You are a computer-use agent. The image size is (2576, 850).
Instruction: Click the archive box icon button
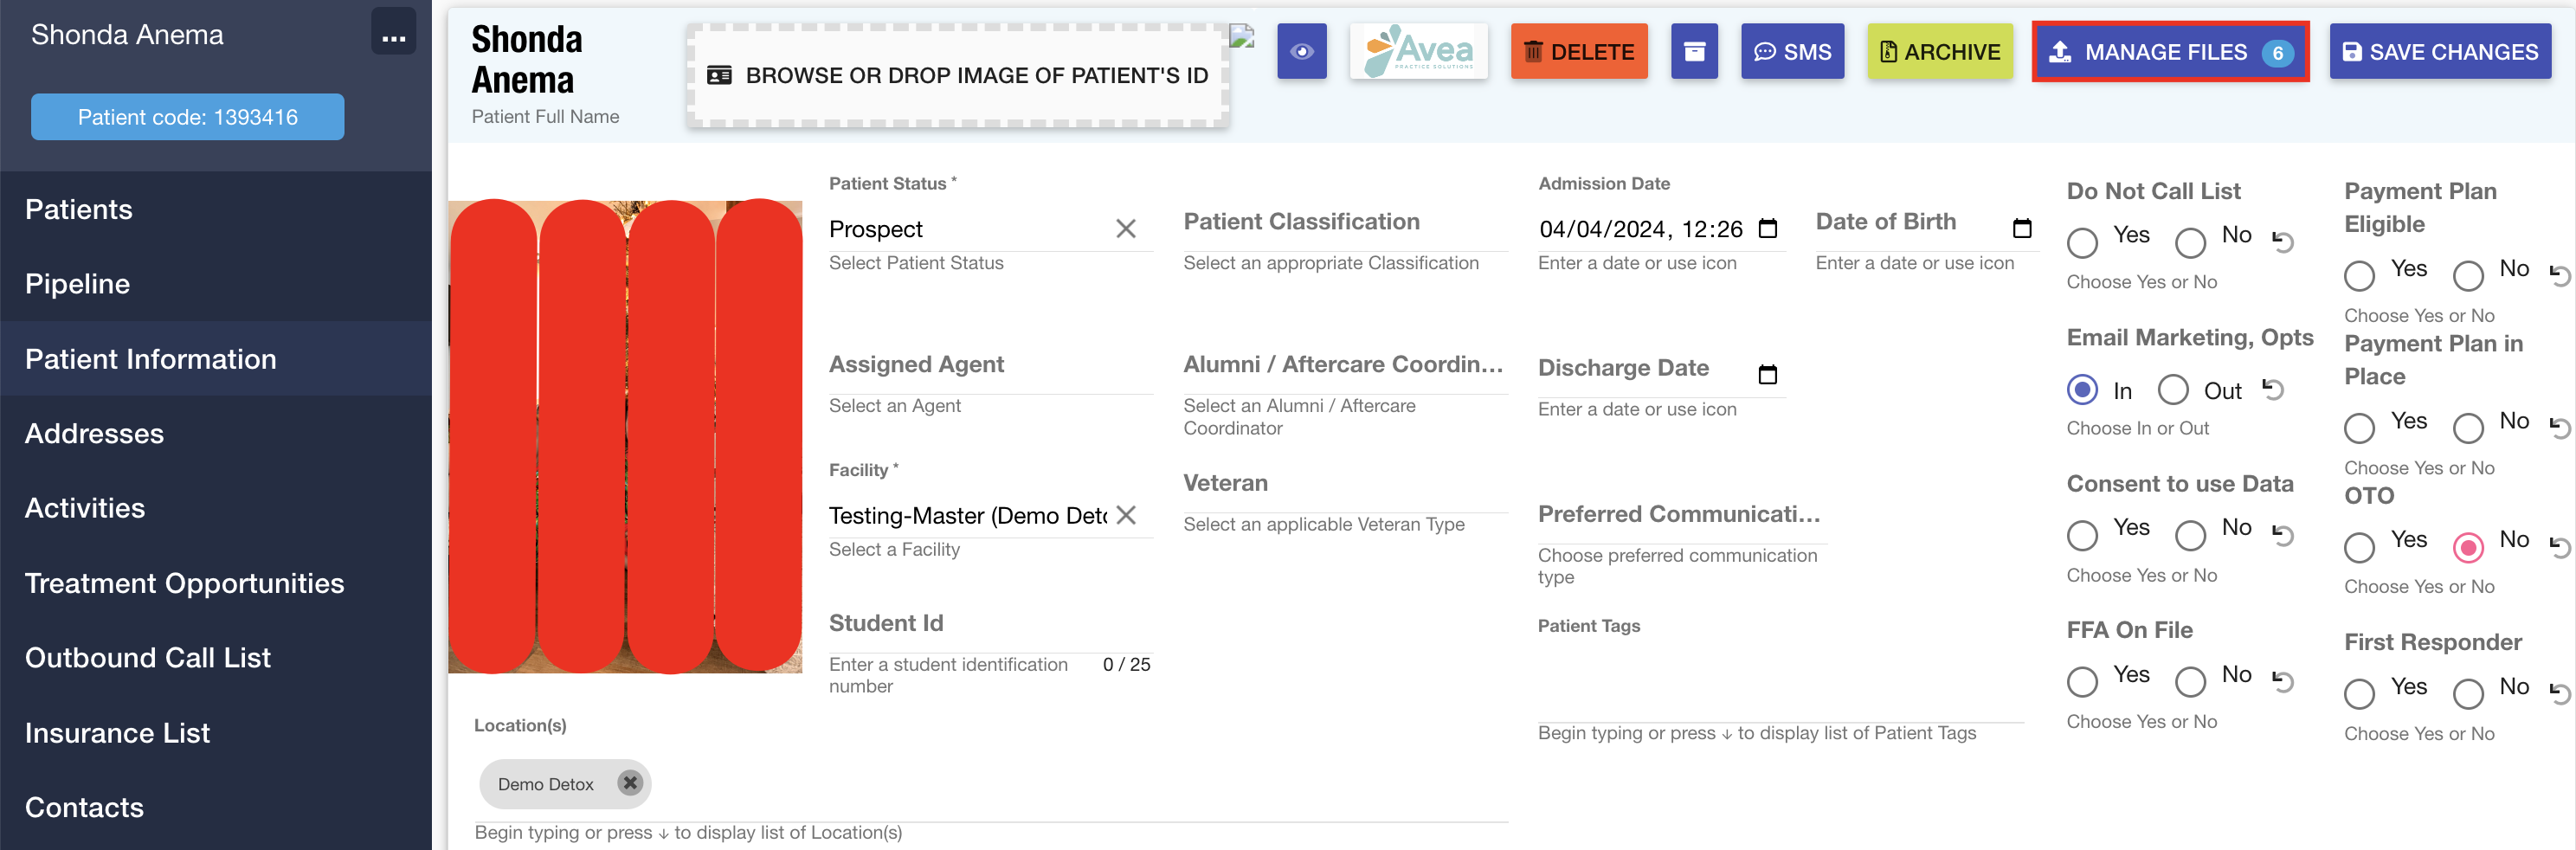(x=1693, y=52)
